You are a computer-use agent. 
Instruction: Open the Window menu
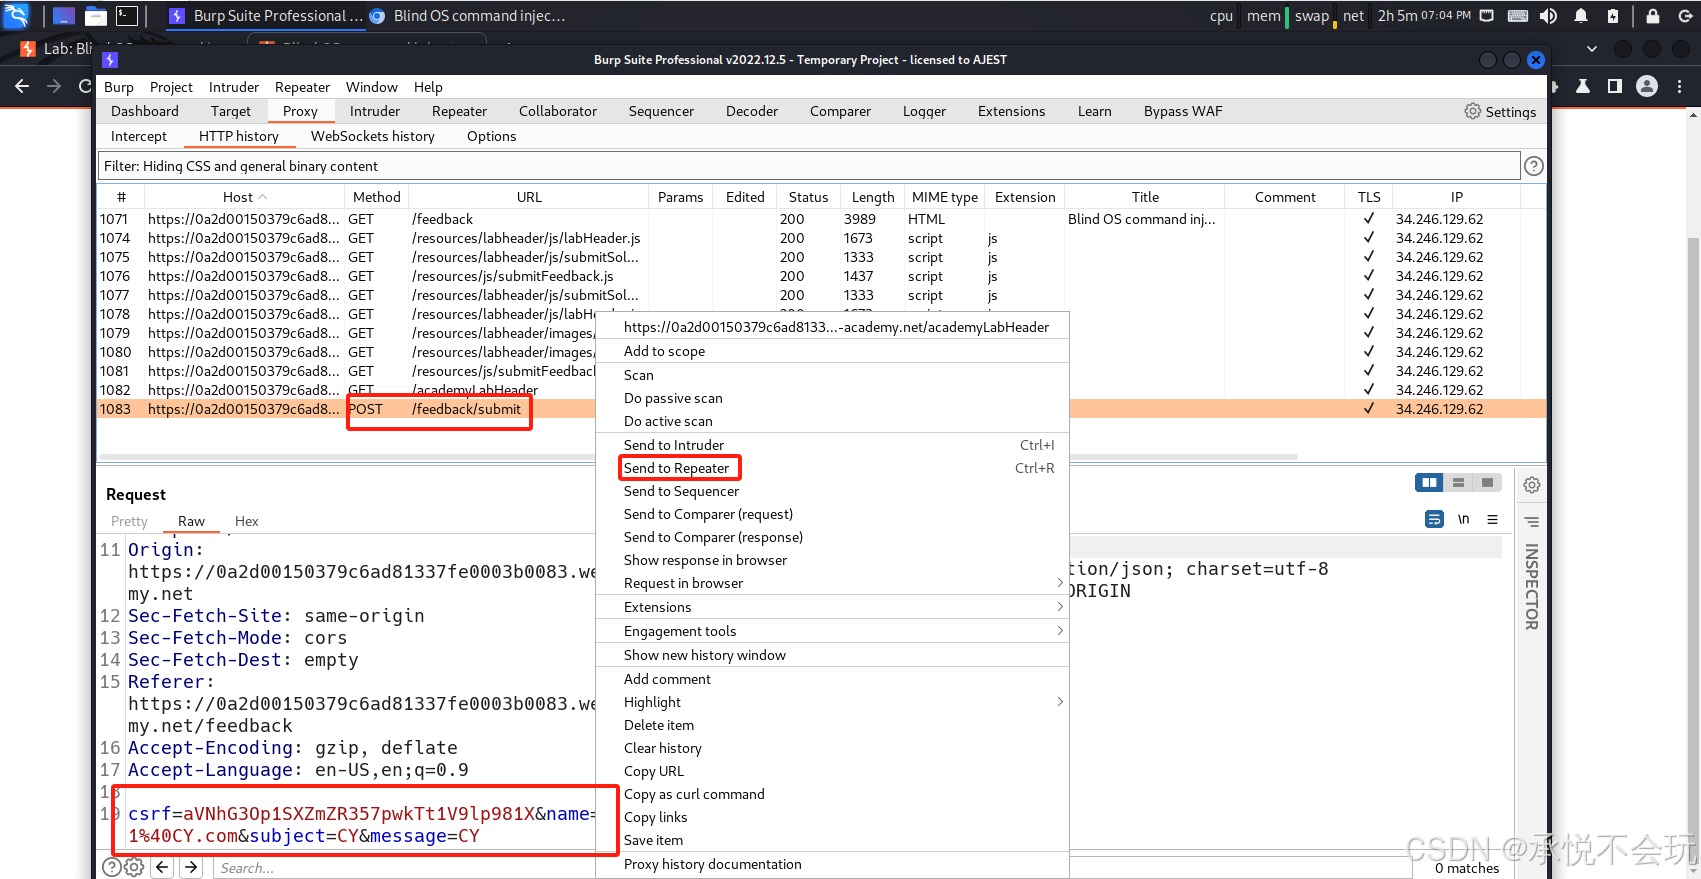point(372,87)
